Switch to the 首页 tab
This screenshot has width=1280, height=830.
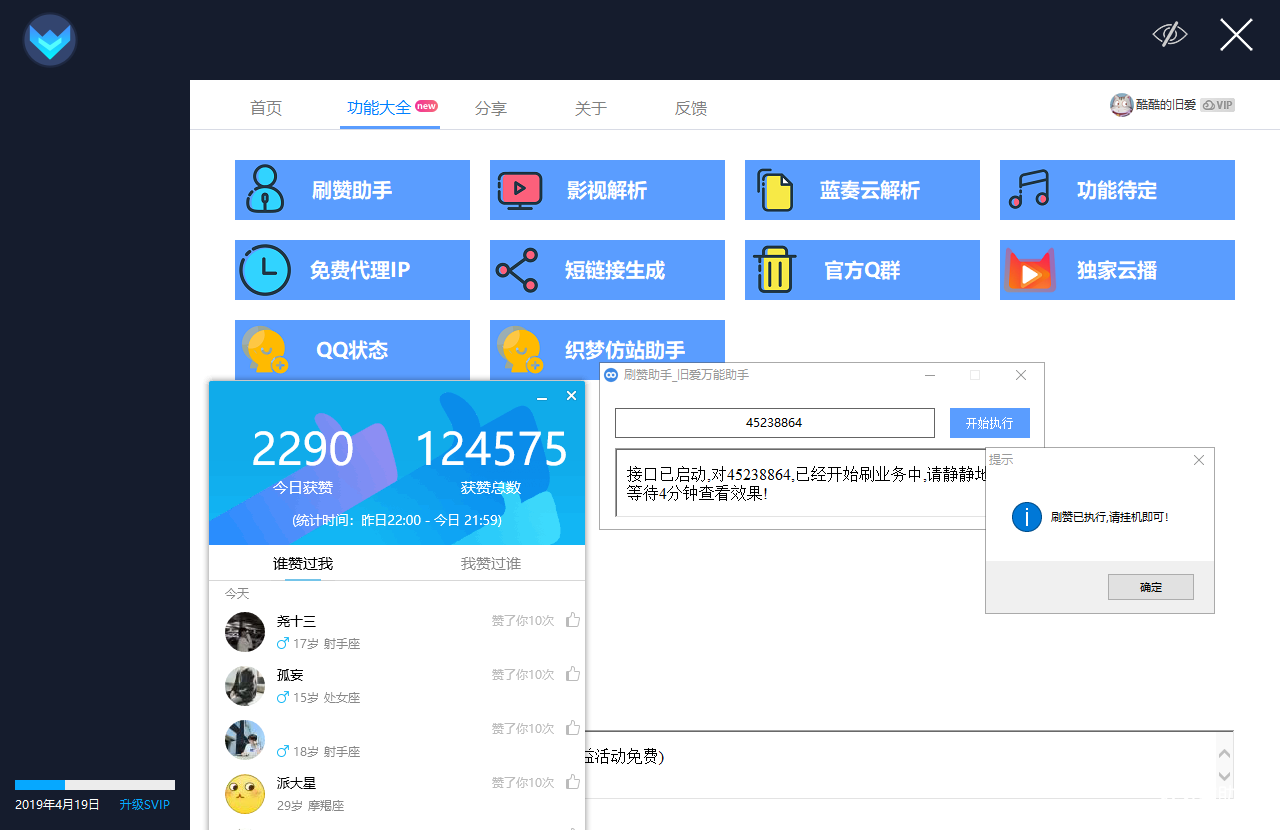click(x=266, y=108)
